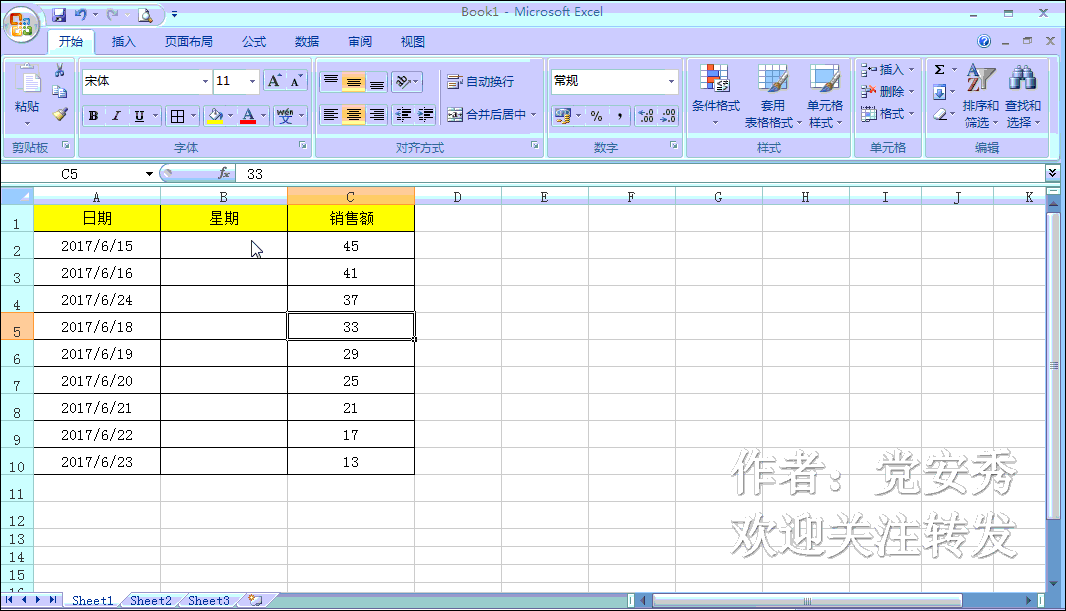Image resolution: width=1066 pixels, height=611 pixels.
Task: Switch to the 数据 ribbon tab
Action: [x=307, y=41]
